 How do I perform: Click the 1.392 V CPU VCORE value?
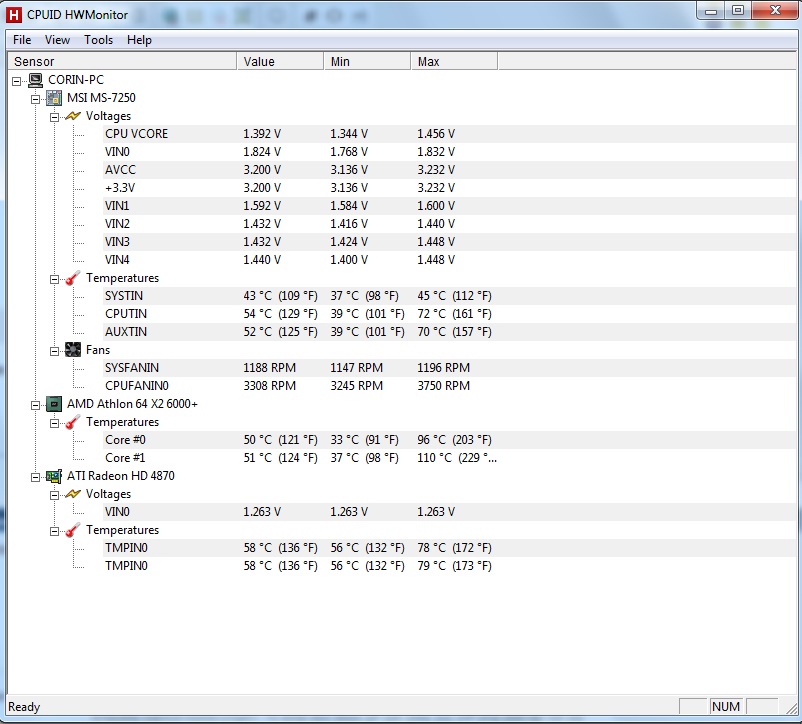pyautogui.click(x=262, y=134)
